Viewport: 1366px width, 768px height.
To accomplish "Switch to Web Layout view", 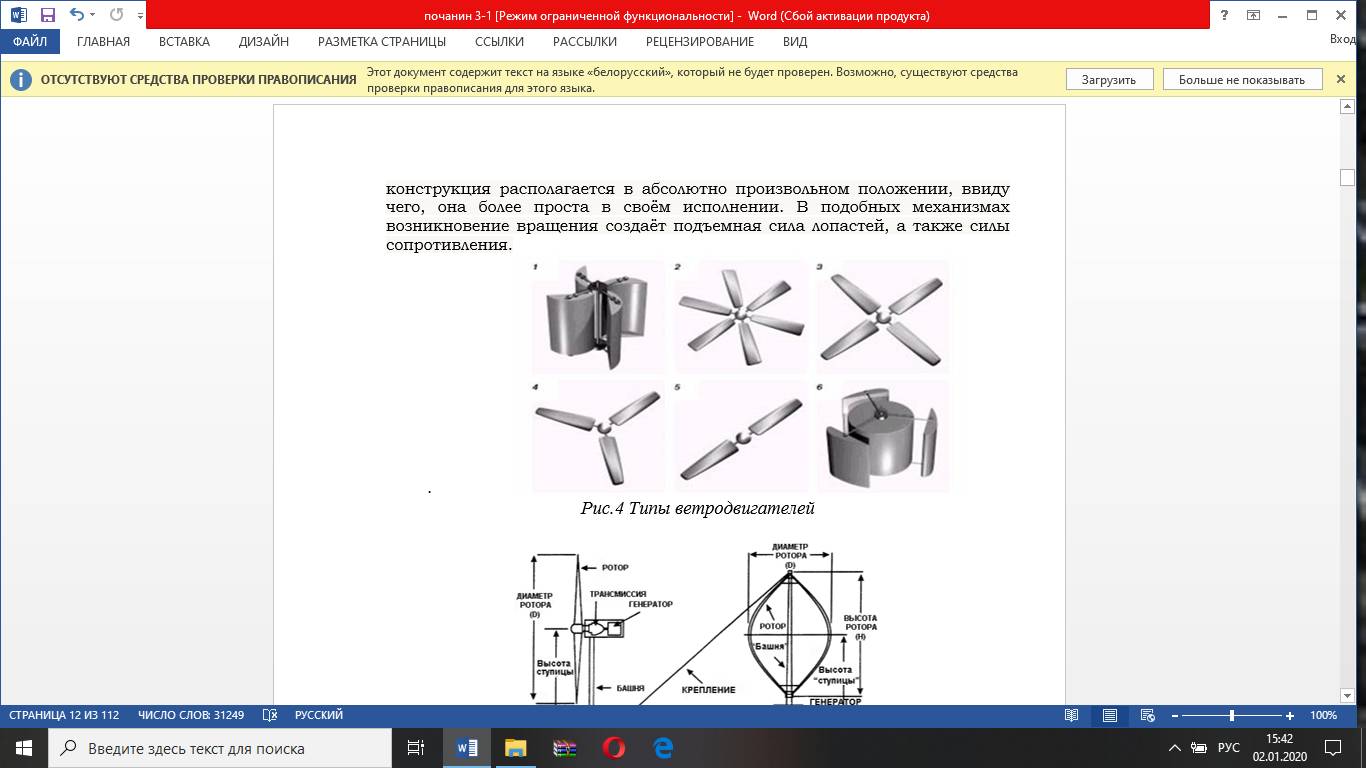I will point(1148,715).
